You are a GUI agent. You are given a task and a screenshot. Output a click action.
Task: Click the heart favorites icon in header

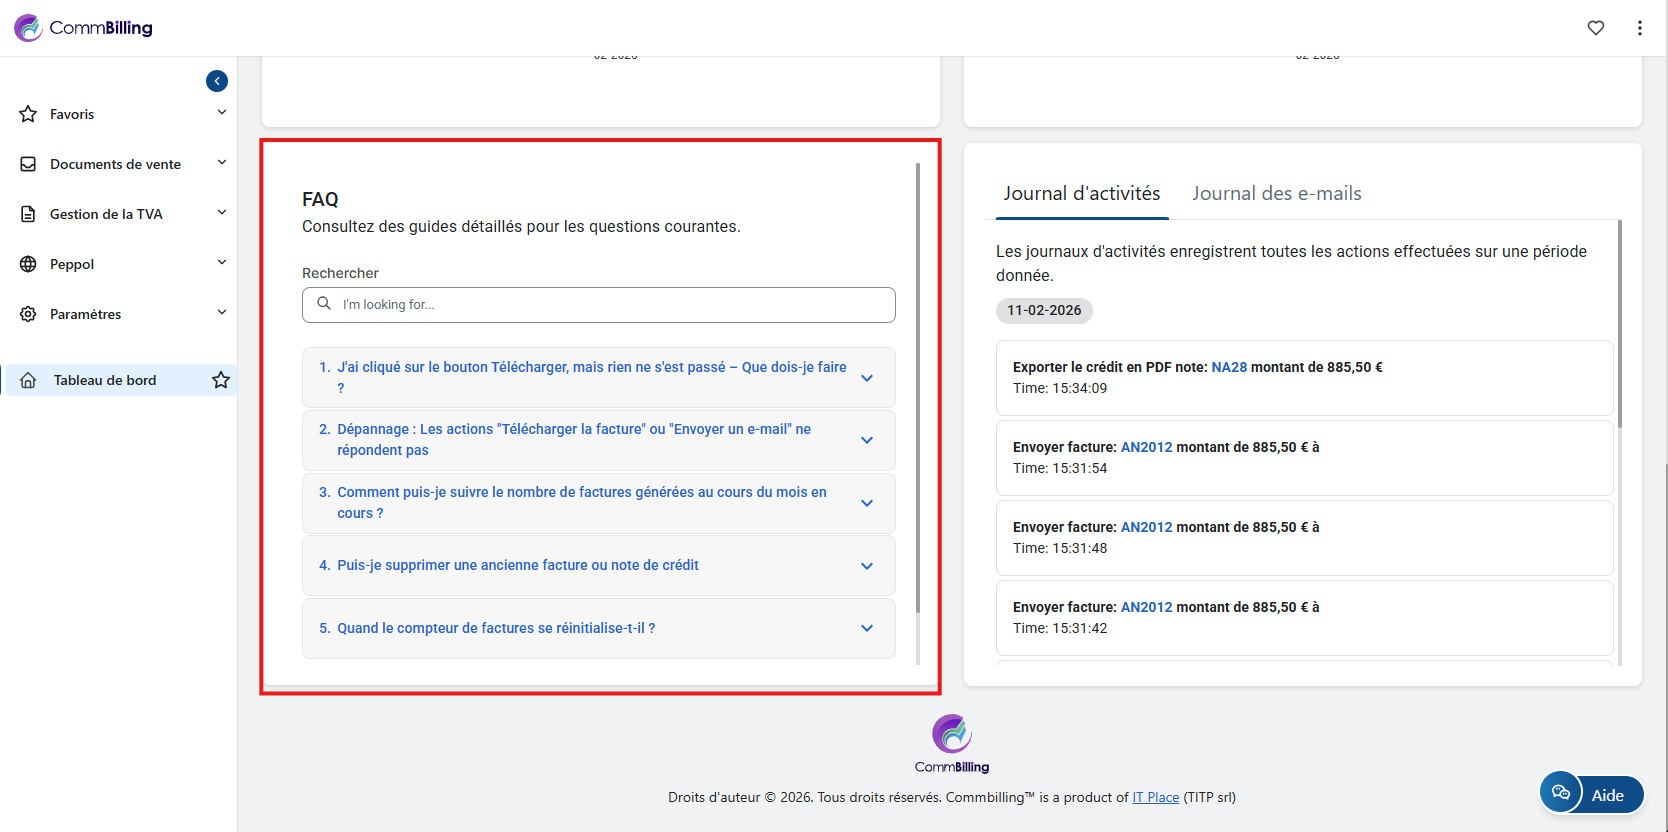[x=1595, y=28]
